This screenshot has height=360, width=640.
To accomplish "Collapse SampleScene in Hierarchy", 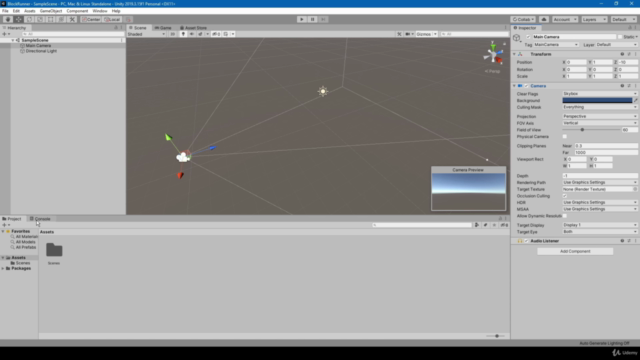I will coord(13,40).
